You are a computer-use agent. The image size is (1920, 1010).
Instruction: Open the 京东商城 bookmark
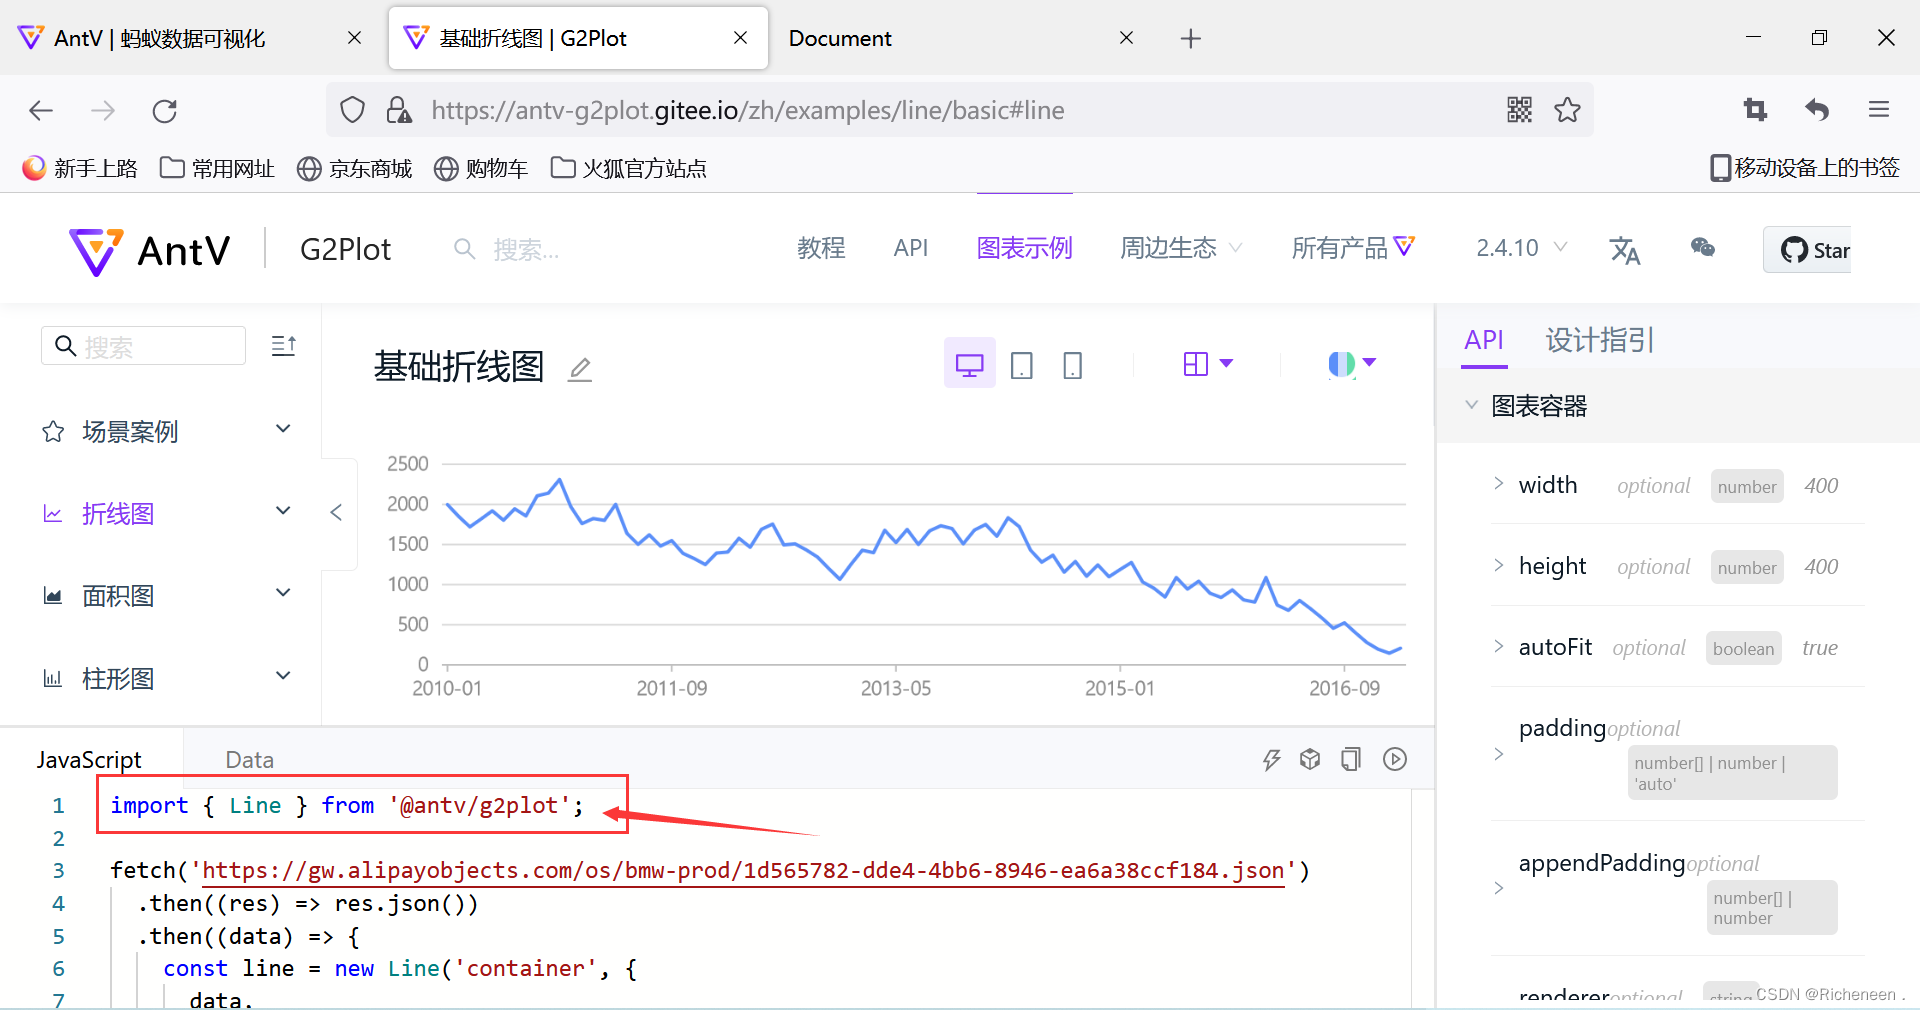[x=355, y=168]
